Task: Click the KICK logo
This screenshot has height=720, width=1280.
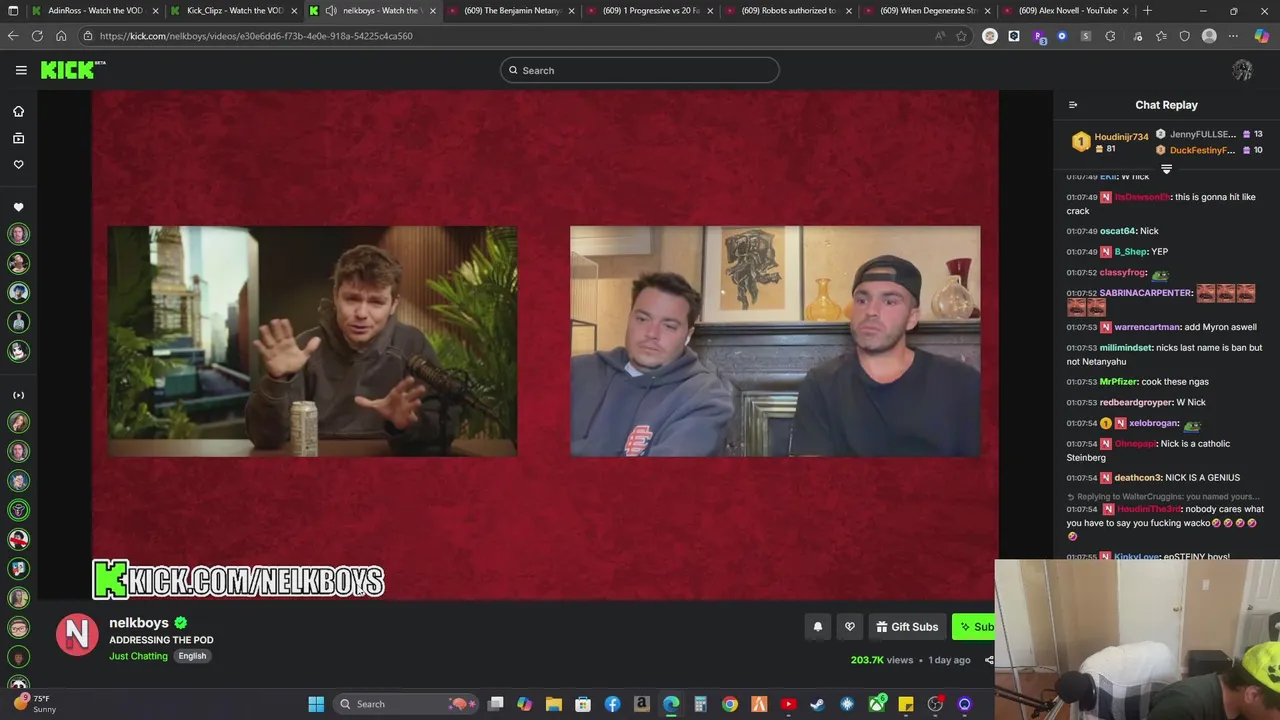Action: point(73,70)
